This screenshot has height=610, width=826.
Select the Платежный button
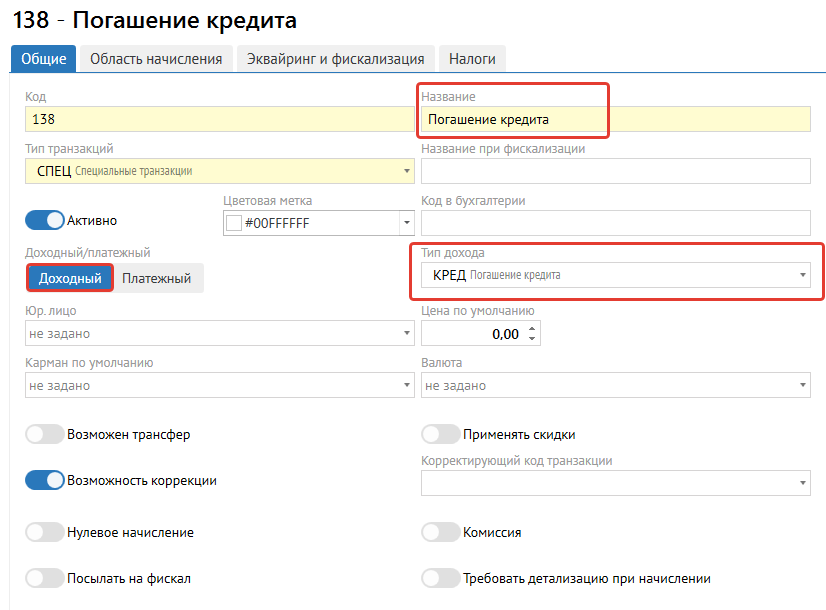[156, 278]
